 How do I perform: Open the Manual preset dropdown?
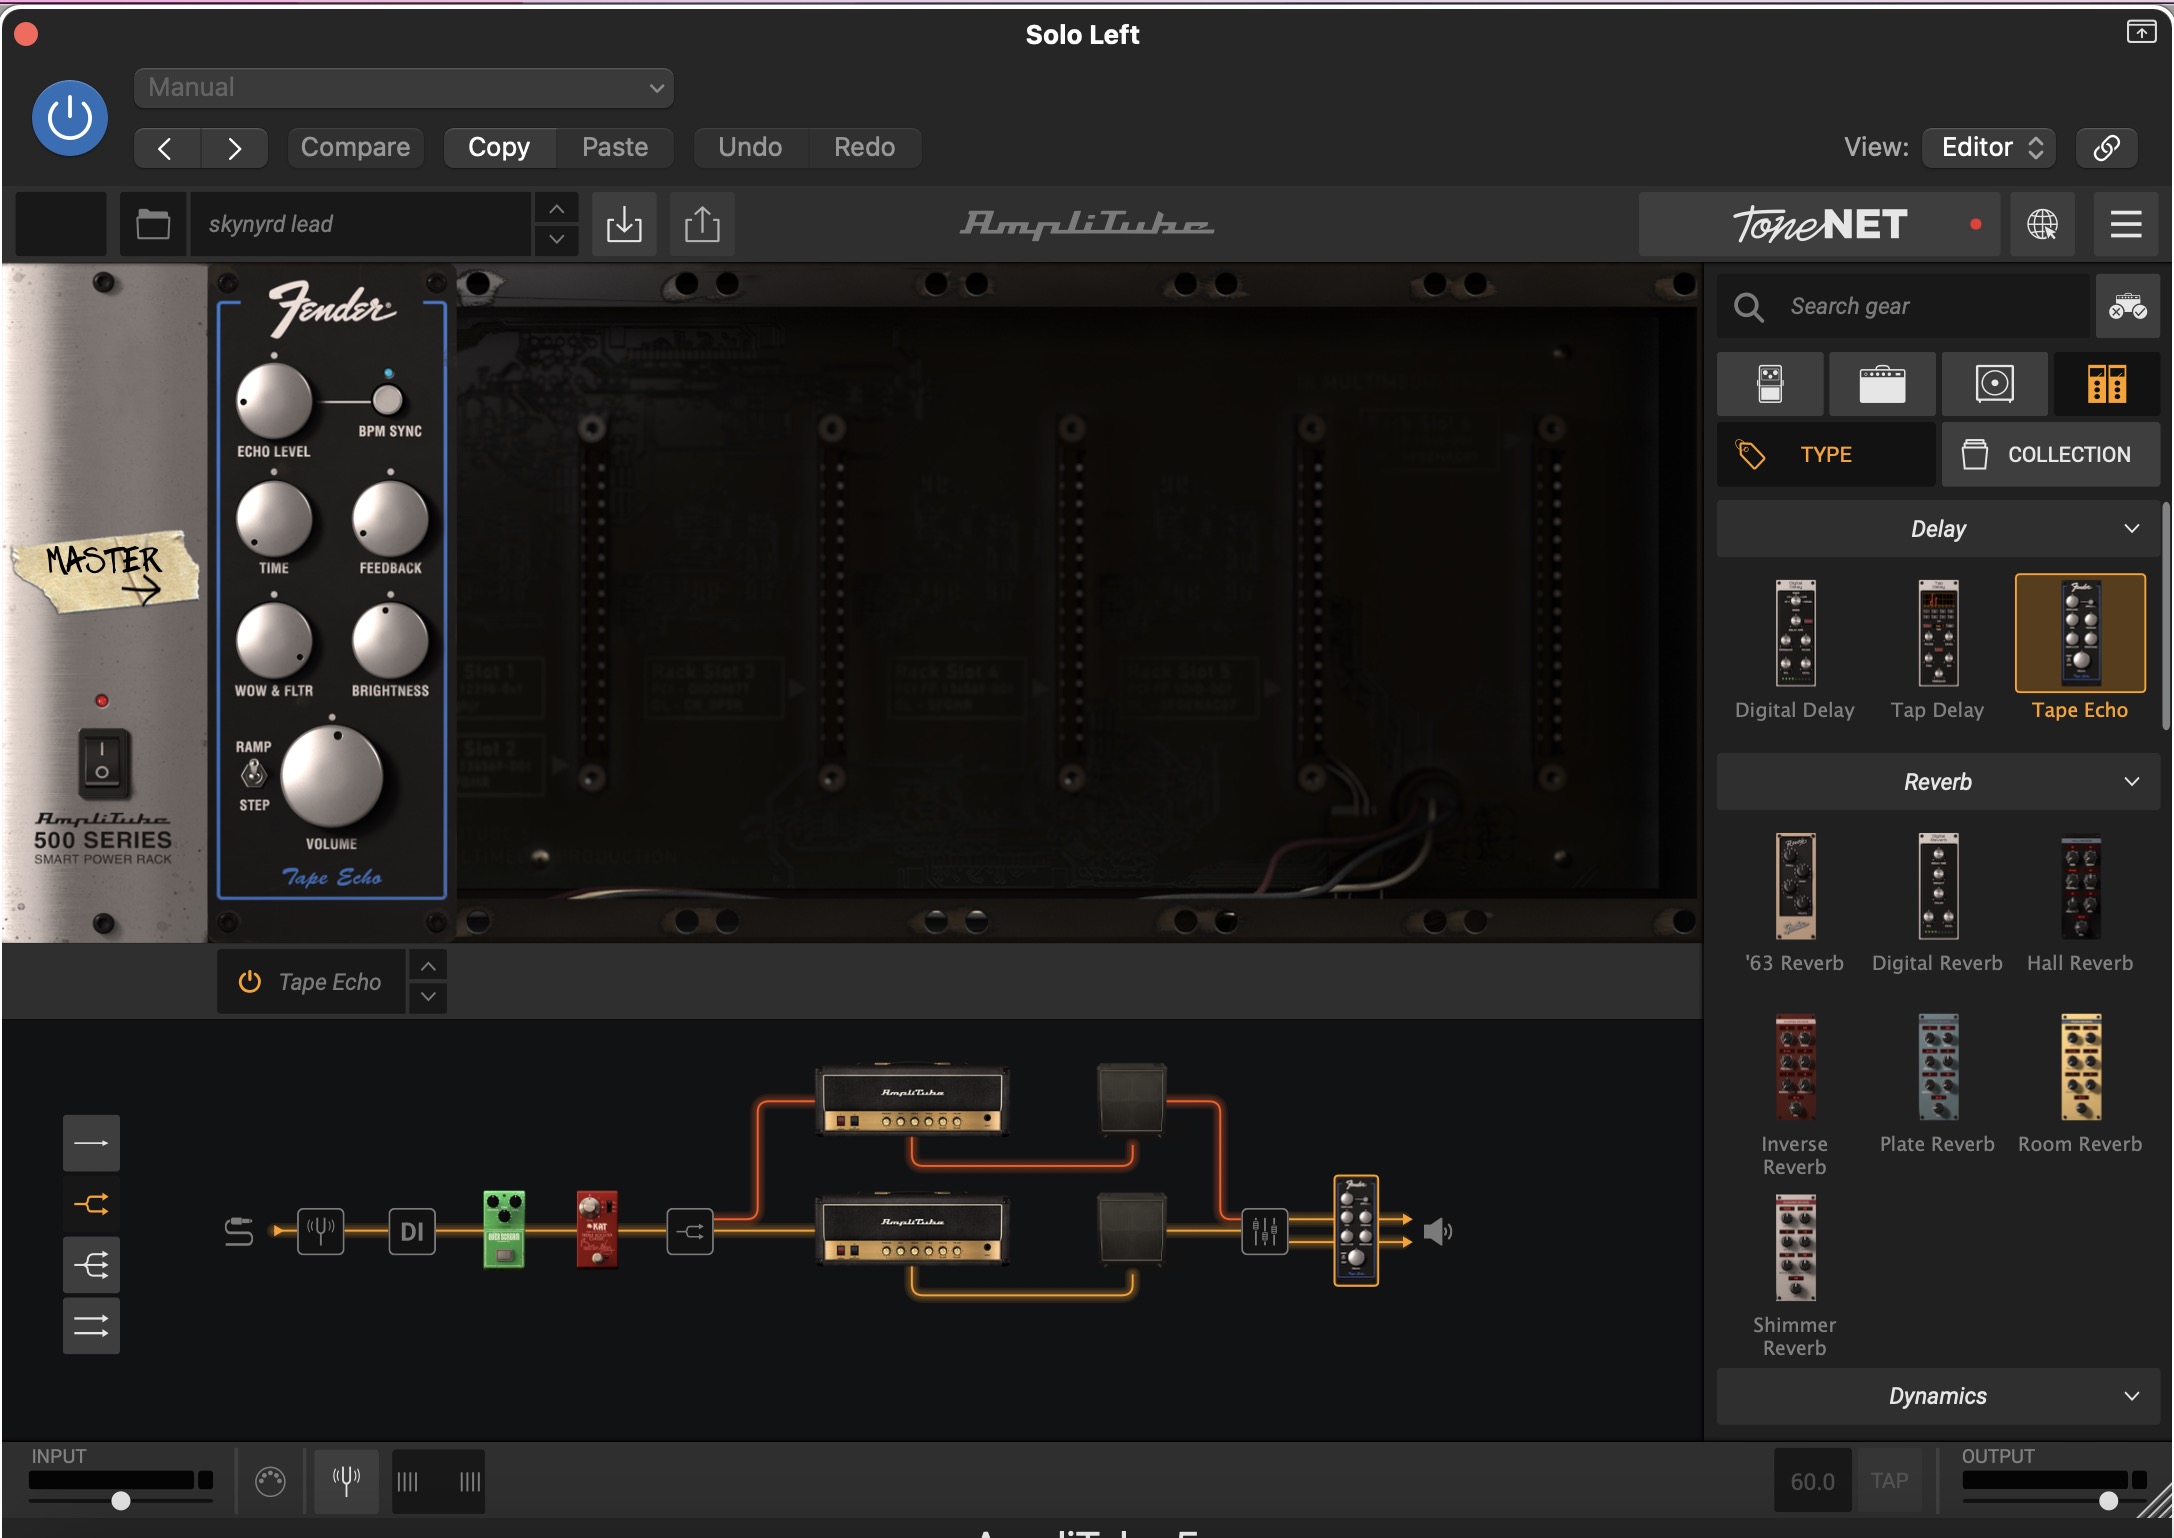(403, 88)
